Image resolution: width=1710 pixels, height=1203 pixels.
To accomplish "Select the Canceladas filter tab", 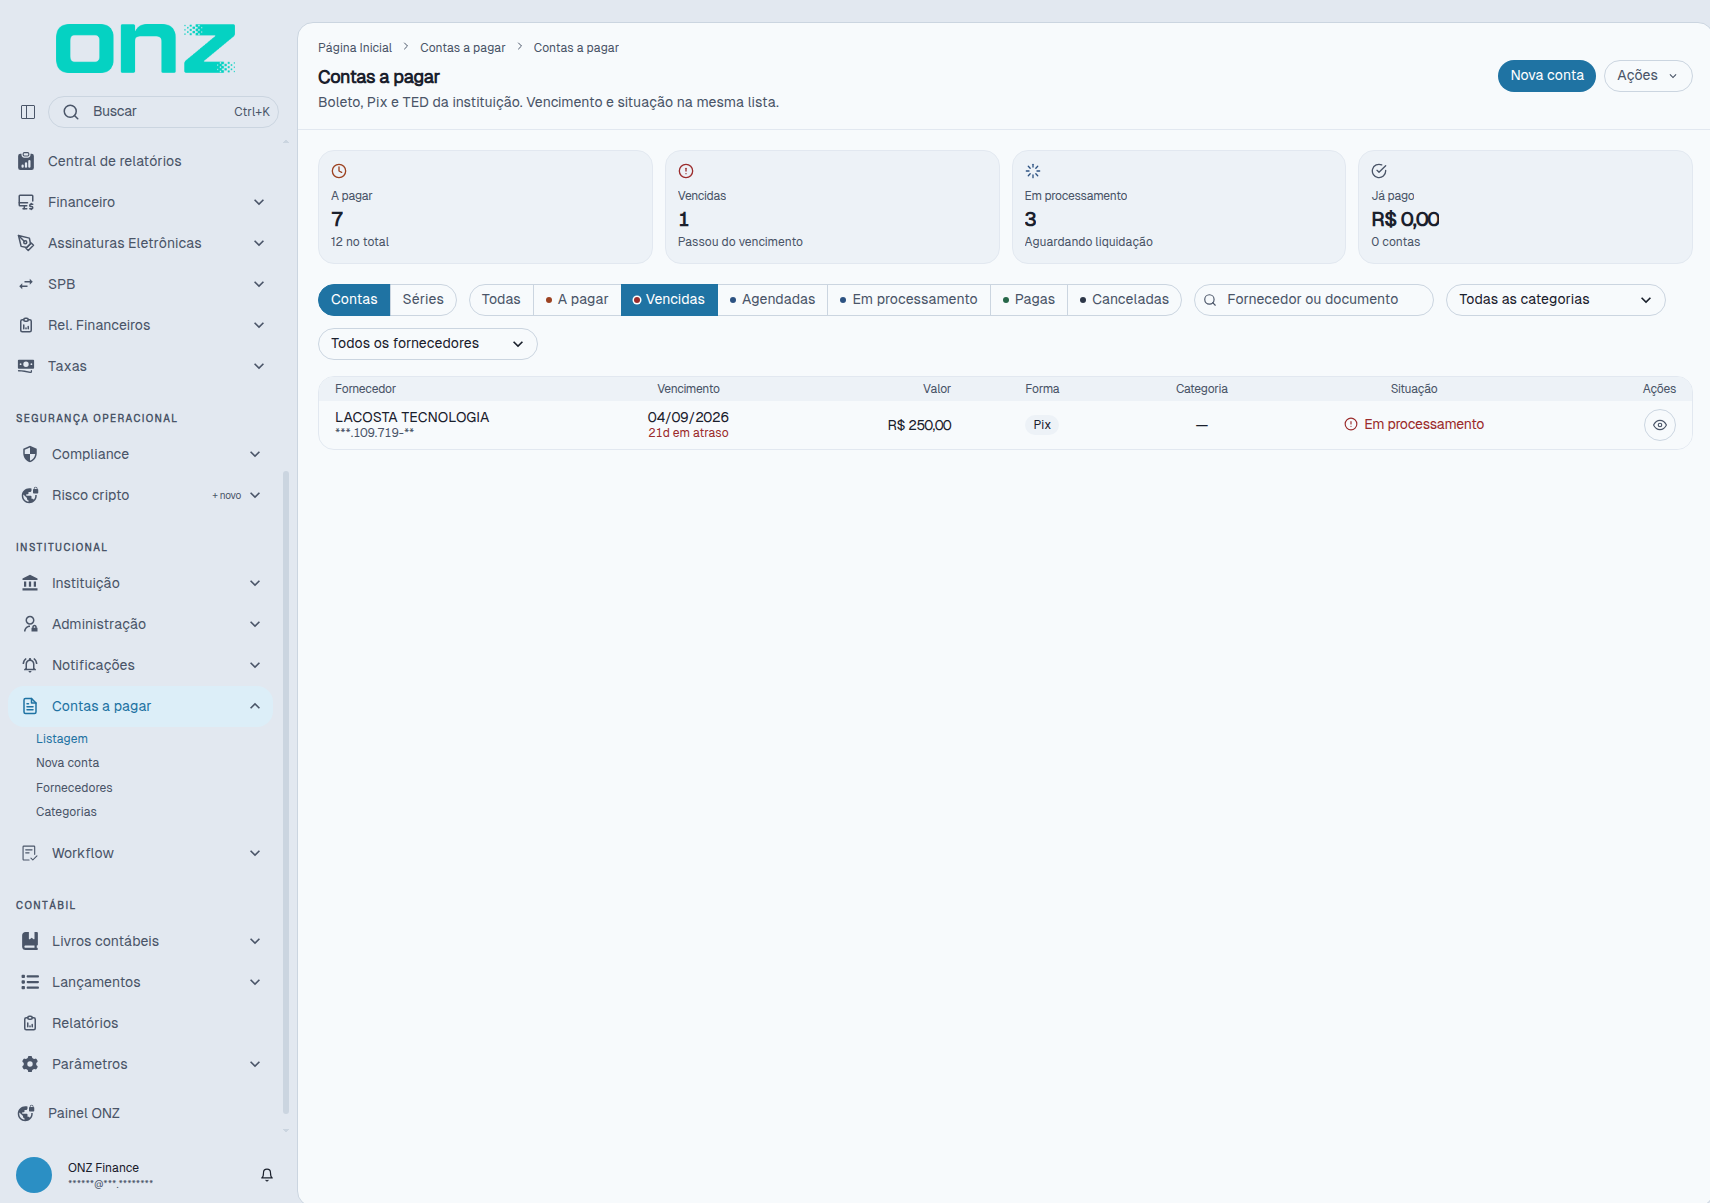I will click(1124, 300).
